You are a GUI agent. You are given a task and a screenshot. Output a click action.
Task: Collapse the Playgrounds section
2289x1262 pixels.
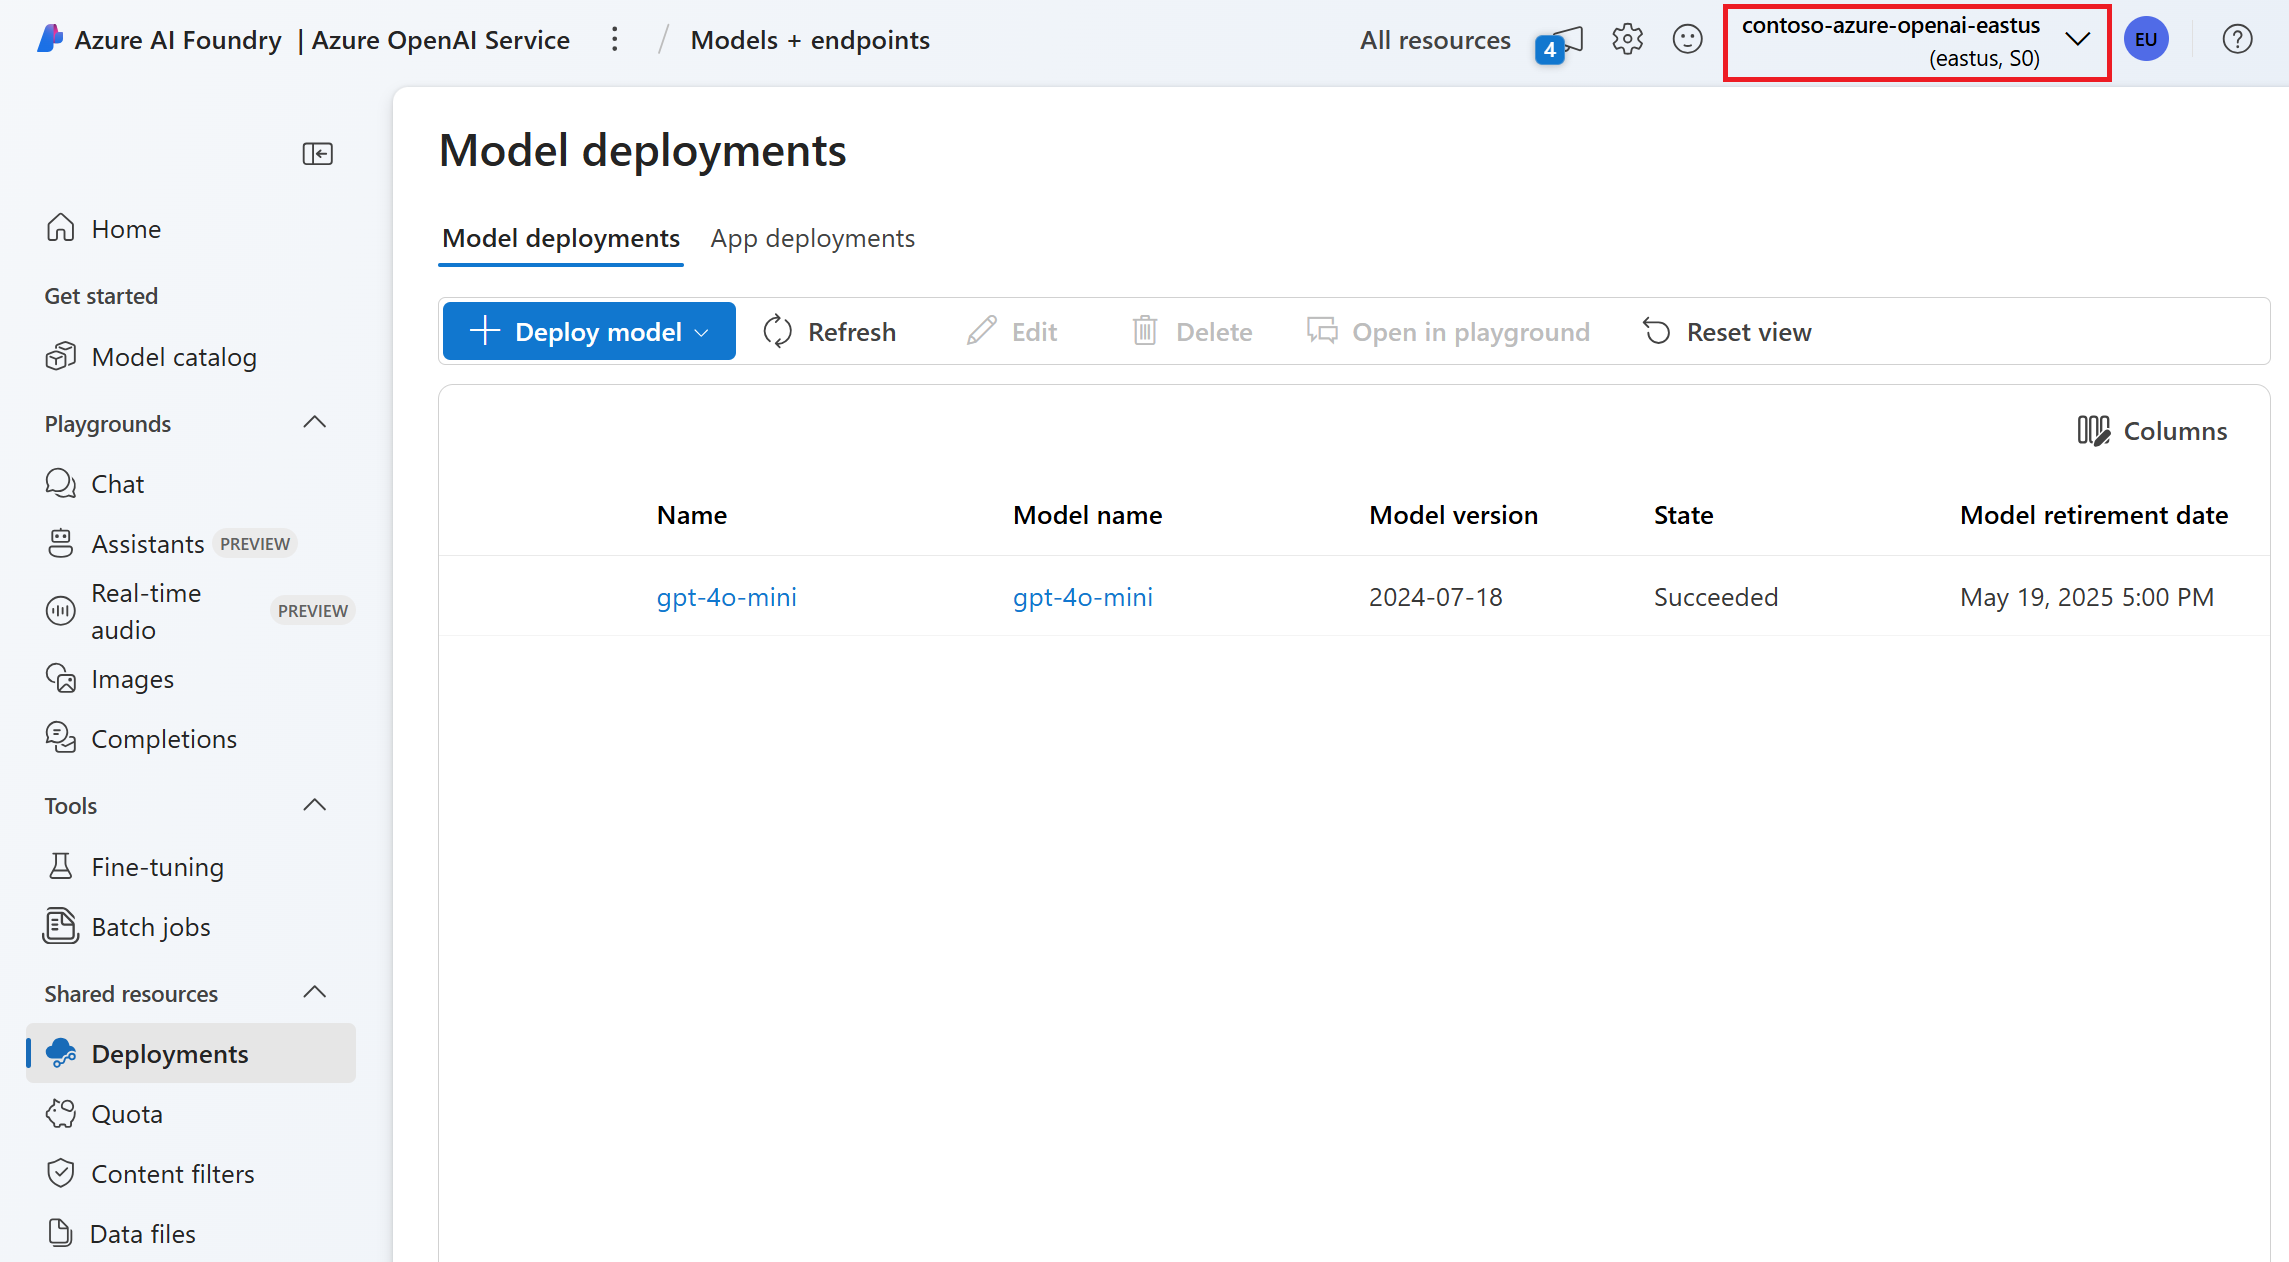pos(315,423)
